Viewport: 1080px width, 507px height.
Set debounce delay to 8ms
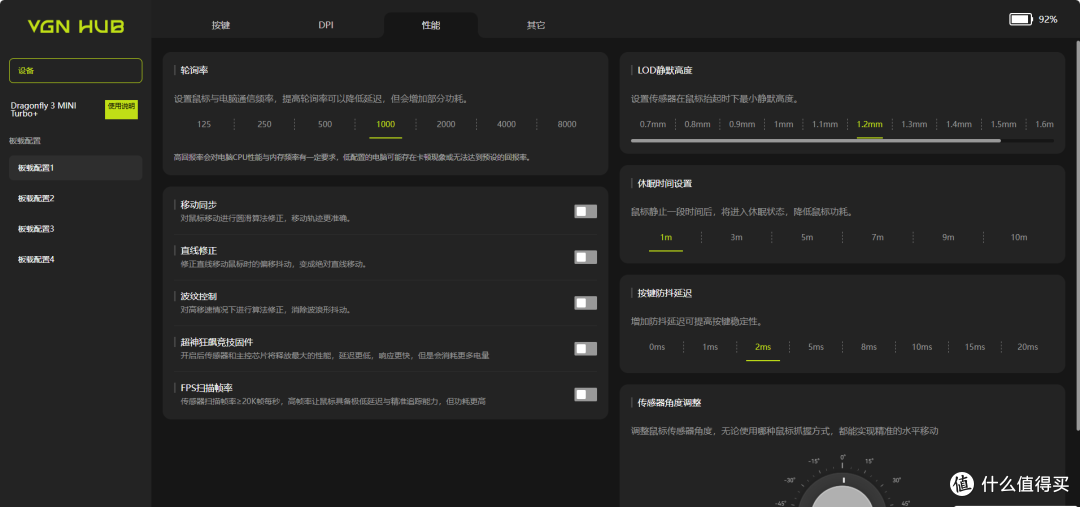pos(869,347)
